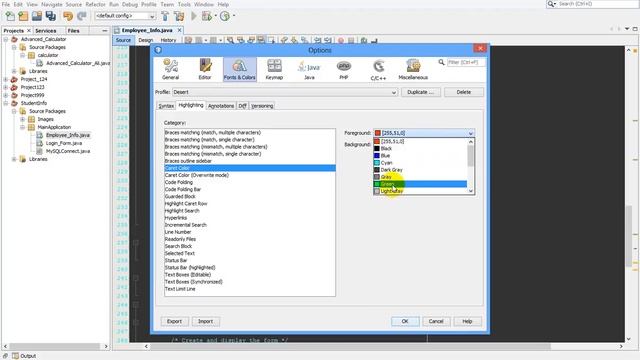Click the Export button
Screen dimensions: 640x360
174,322
